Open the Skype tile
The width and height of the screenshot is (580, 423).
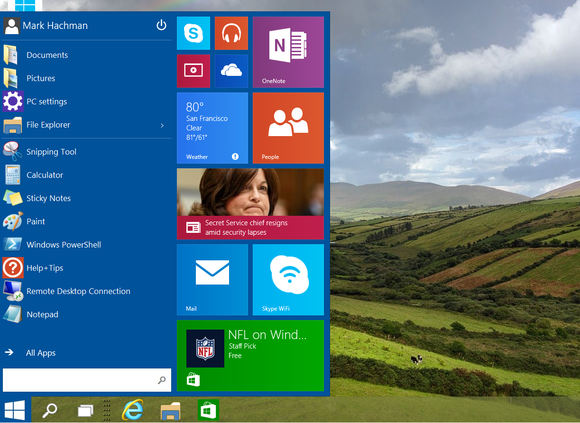click(193, 33)
